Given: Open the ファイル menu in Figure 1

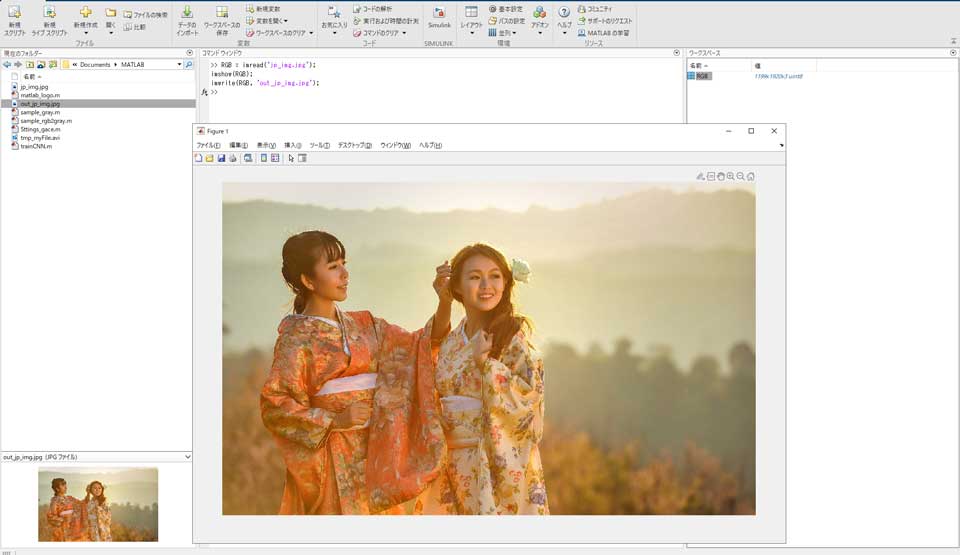Looking at the screenshot, I should (x=208, y=145).
